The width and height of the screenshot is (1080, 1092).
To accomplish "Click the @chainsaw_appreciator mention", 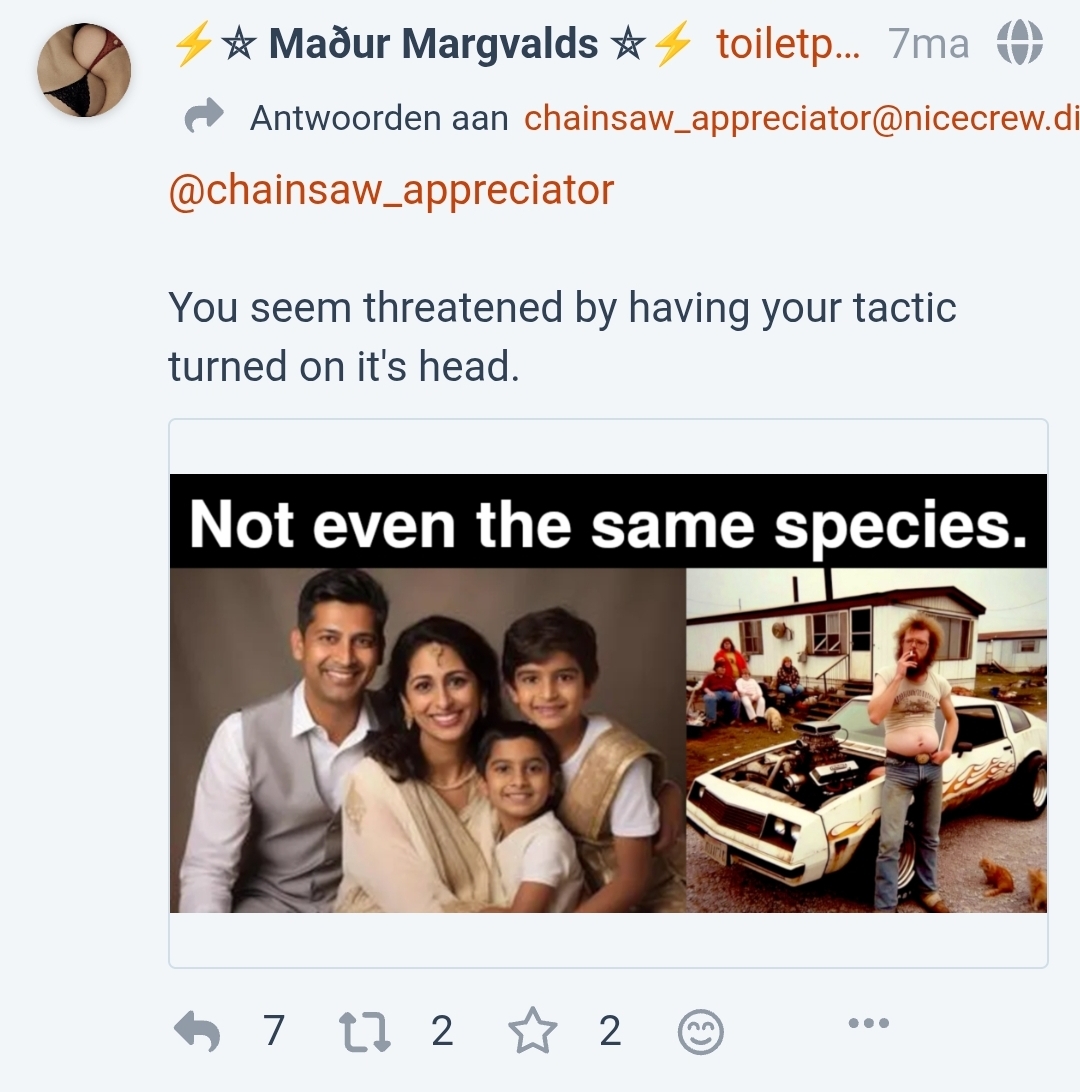I will point(391,189).
